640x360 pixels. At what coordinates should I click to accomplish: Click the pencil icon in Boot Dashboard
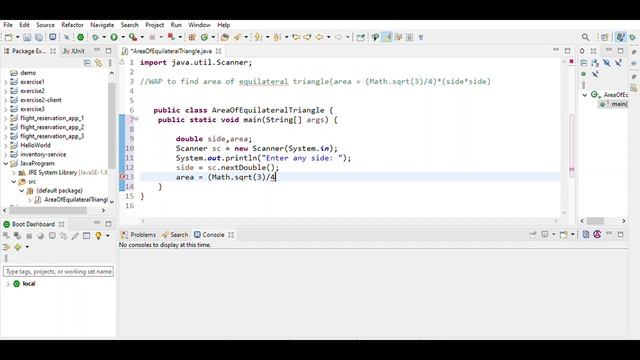pos(75,236)
